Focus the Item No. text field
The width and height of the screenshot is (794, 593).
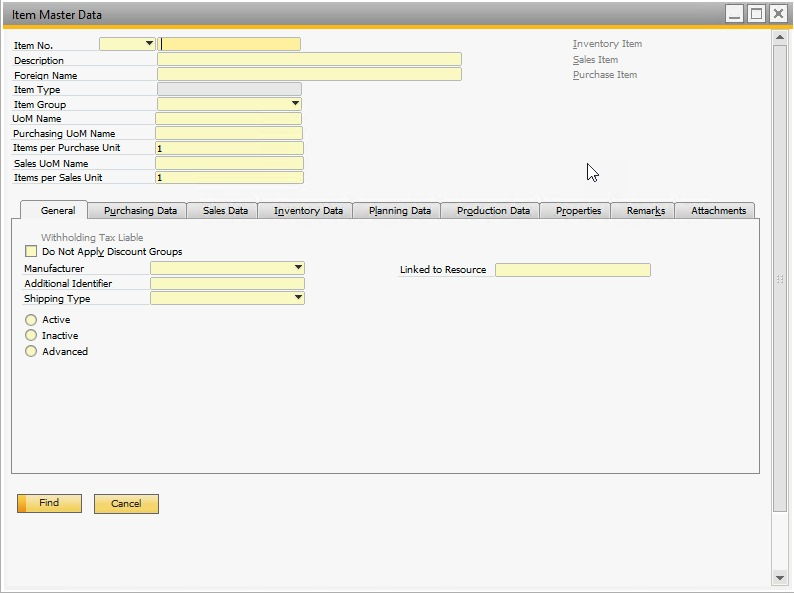(x=229, y=44)
